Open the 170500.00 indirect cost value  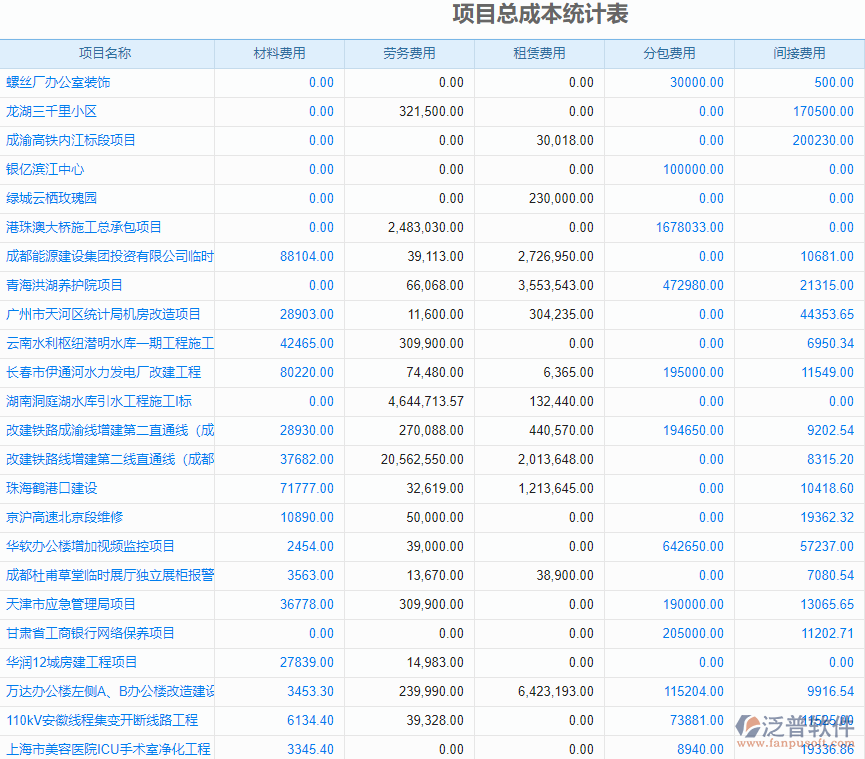[x=823, y=111]
